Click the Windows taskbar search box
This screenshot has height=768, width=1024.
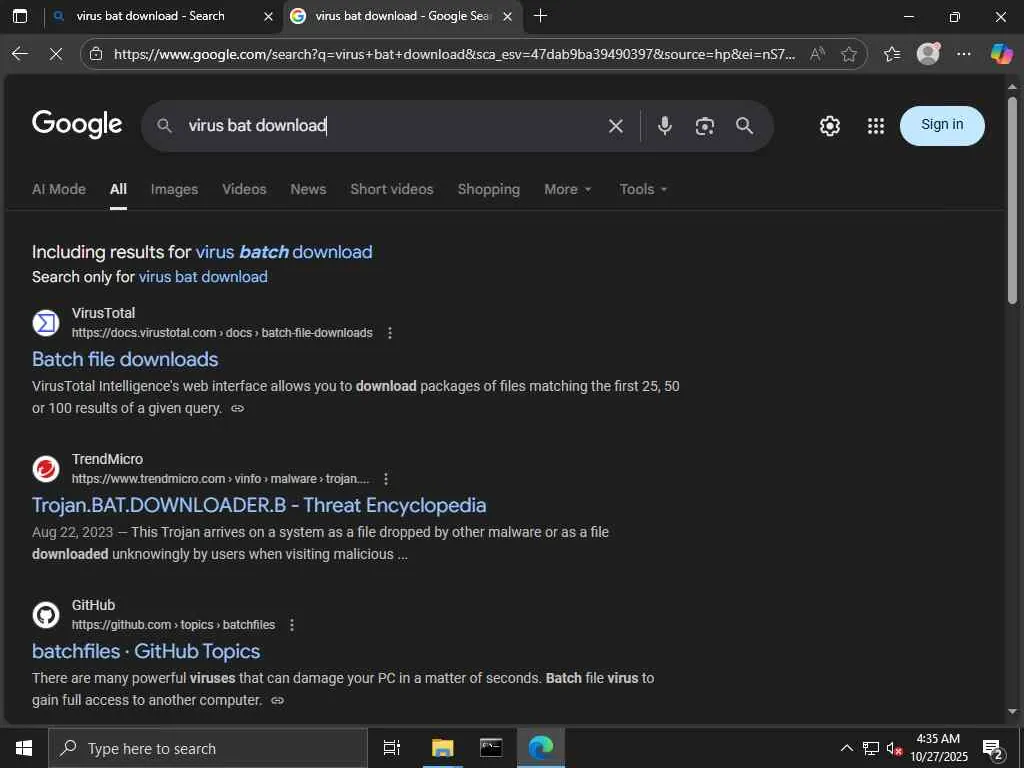[x=208, y=748]
